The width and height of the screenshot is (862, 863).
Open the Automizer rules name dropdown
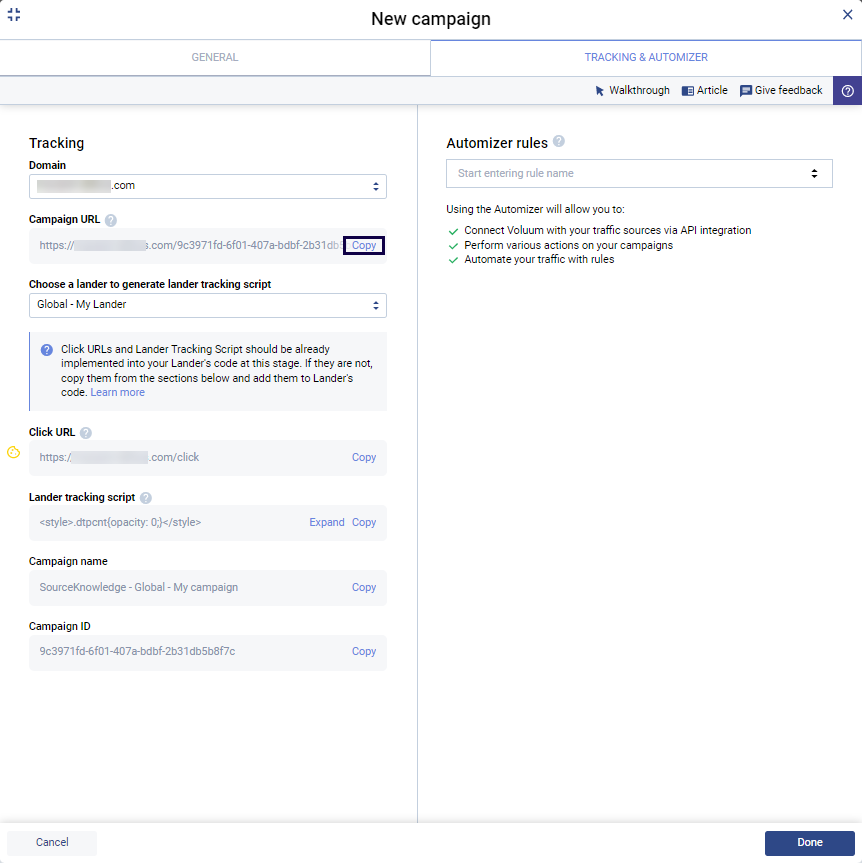click(x=639, y=174)
